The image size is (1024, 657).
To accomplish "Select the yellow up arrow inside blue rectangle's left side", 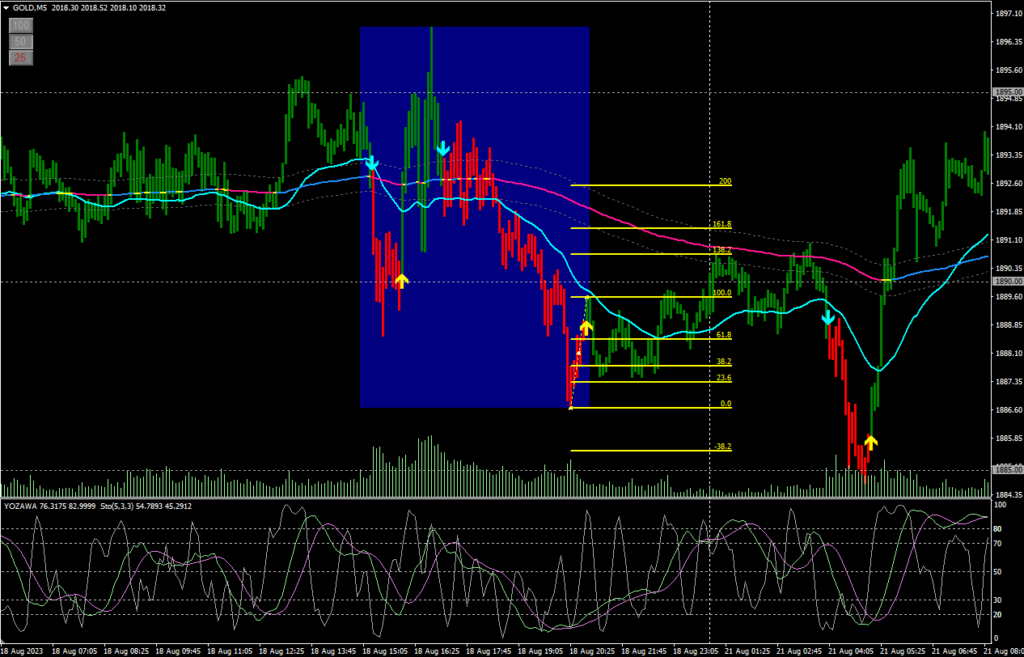I will (x=401, y=280).
